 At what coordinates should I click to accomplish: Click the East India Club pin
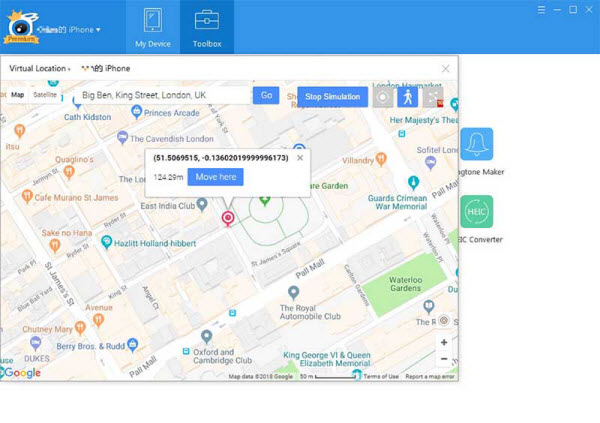[202, 204]
